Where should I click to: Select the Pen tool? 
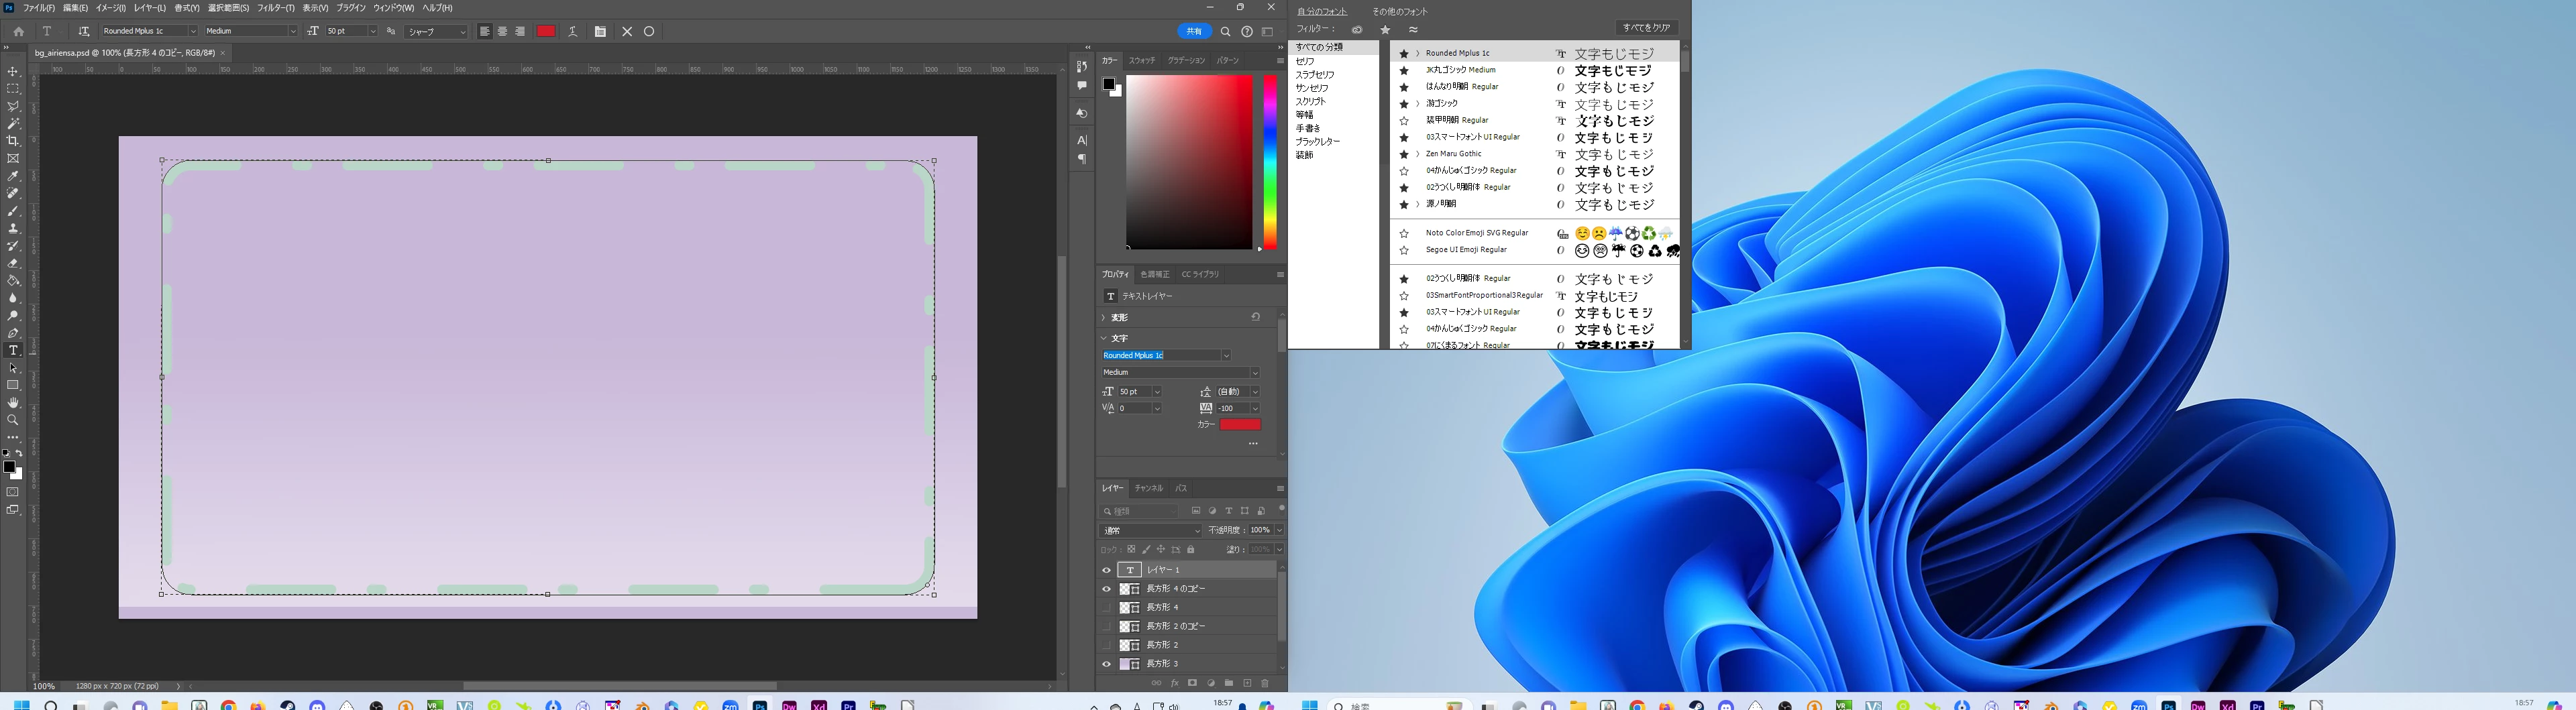point(13,333)
